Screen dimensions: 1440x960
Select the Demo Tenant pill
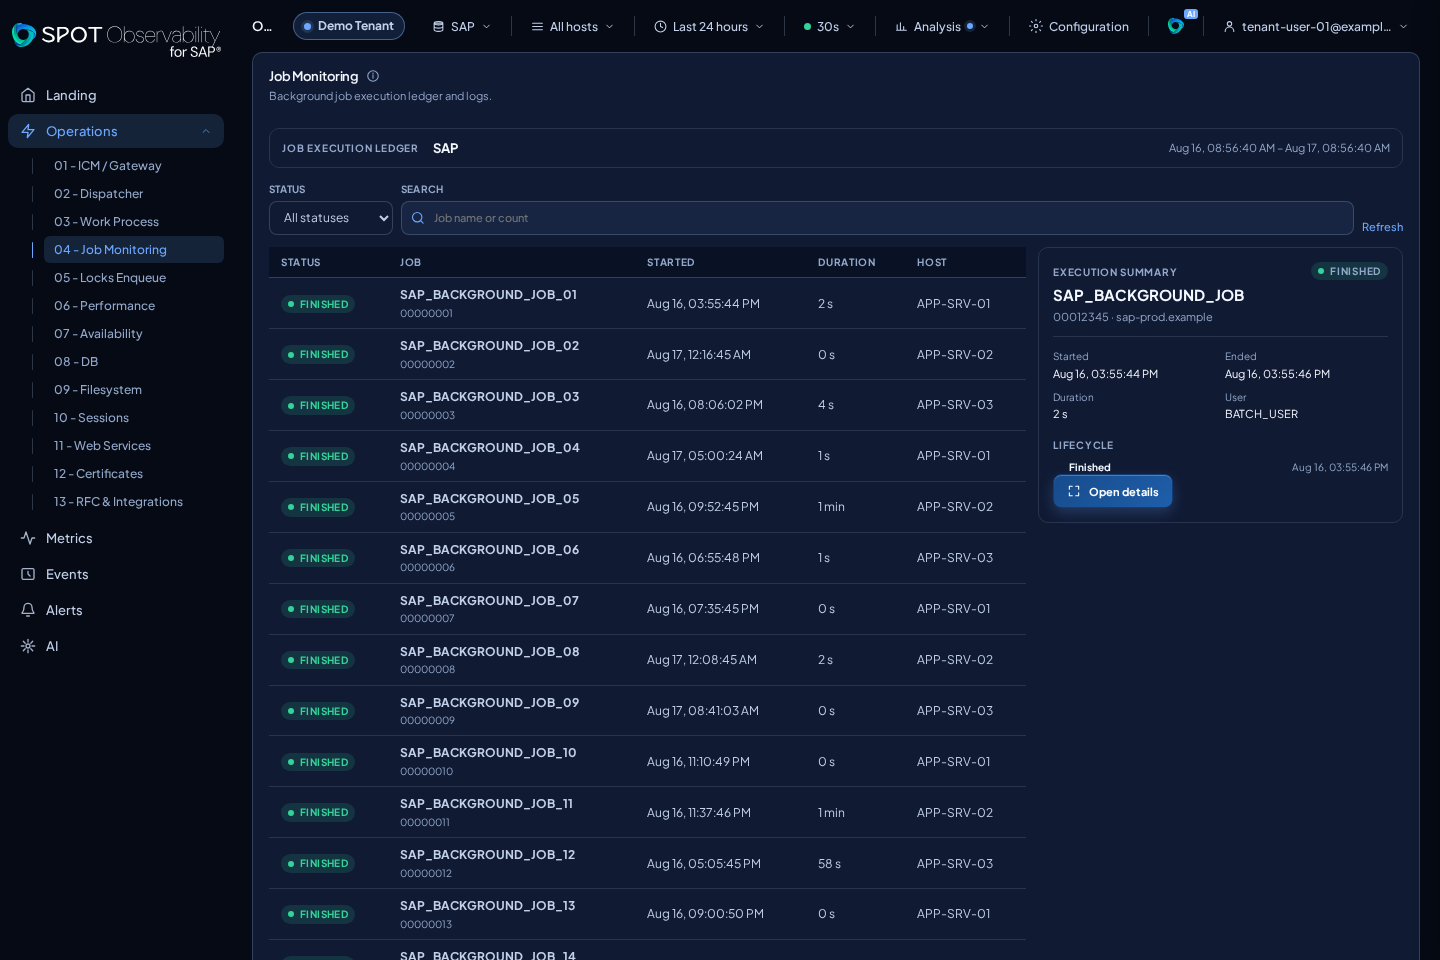[349, 26]
